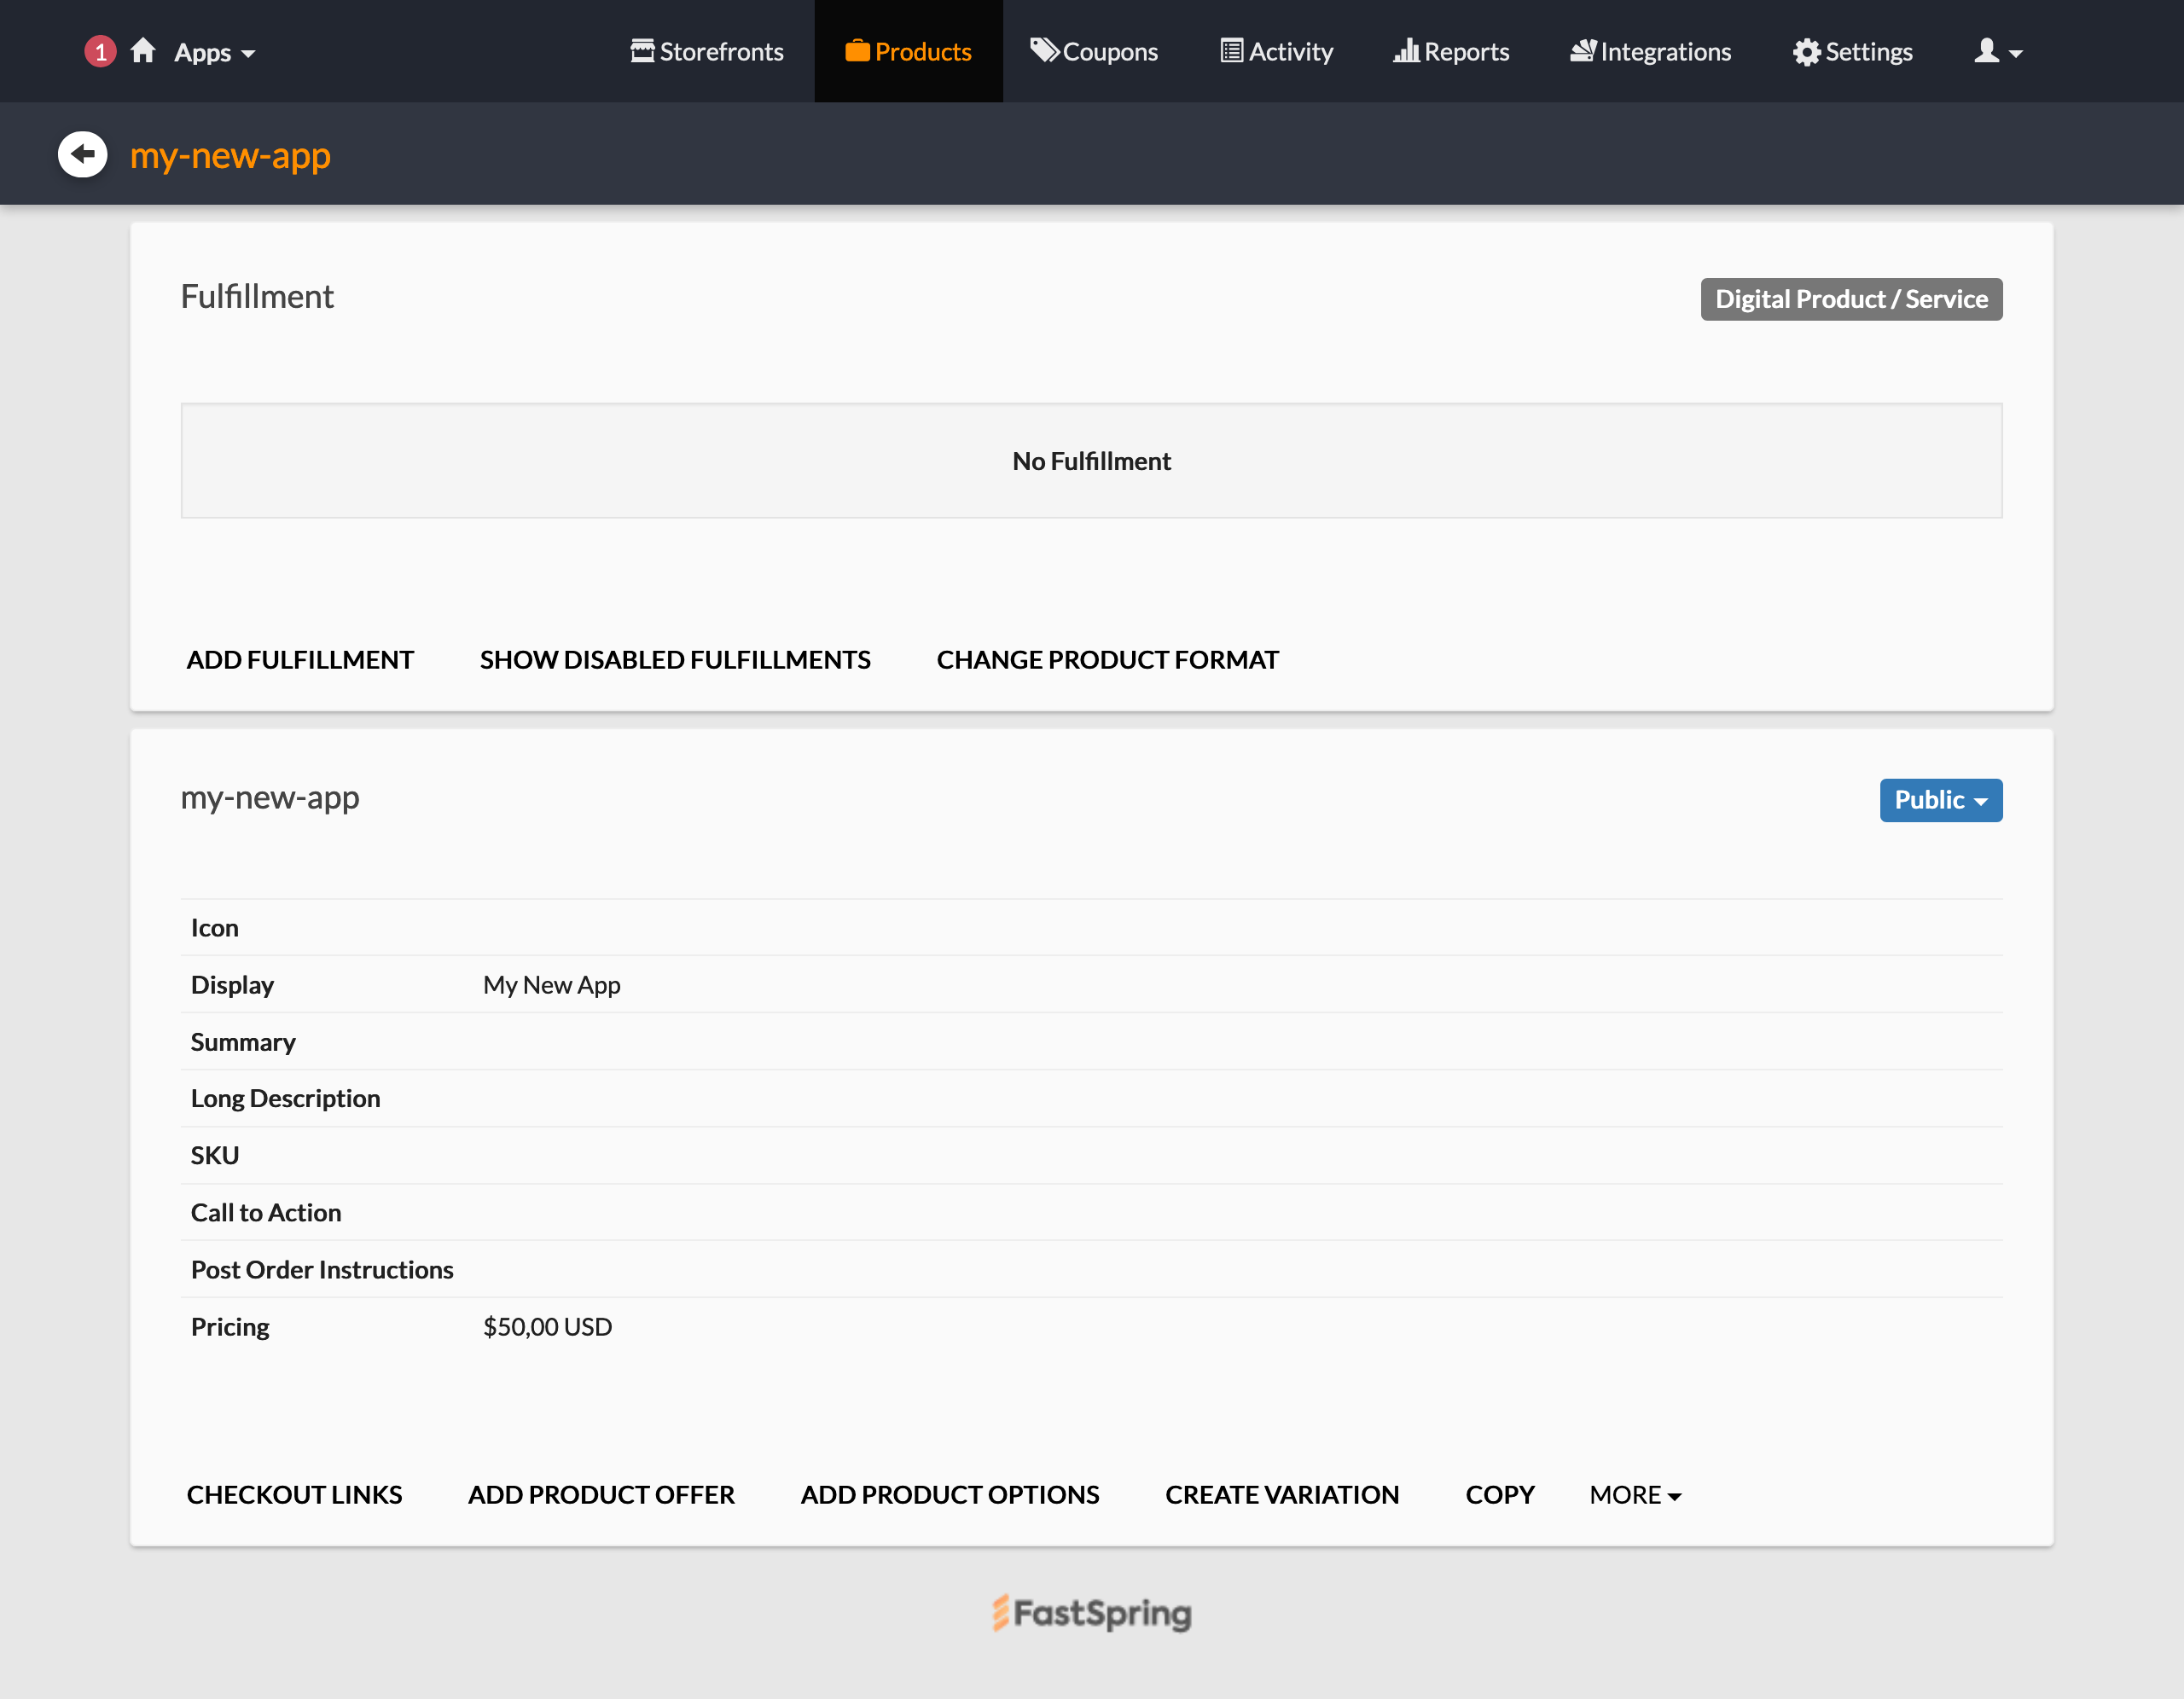Click the back arrow next to my-new-app
2184x1699 pixels.
click(x=82, y=153)
